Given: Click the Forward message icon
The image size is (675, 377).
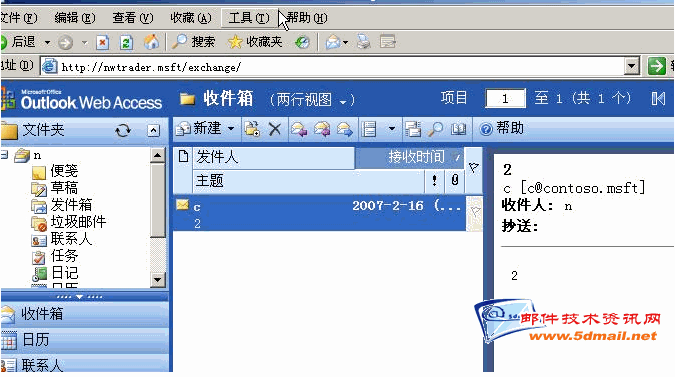Looking at the screenshot, I should pos(345,129).
